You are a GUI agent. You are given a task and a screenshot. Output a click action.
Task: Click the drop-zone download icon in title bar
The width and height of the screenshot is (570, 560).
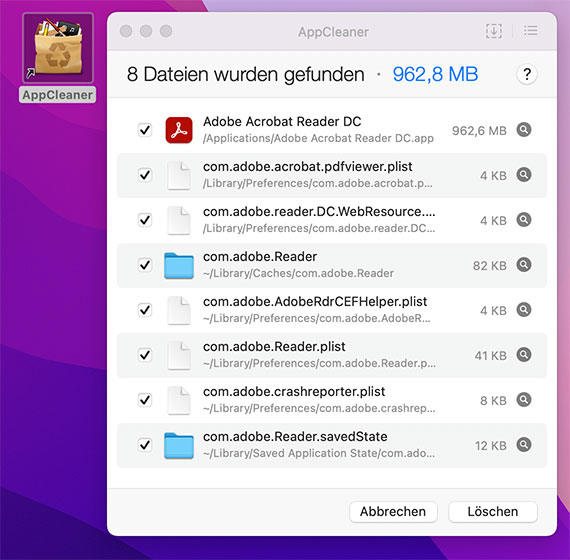[494, 31]
